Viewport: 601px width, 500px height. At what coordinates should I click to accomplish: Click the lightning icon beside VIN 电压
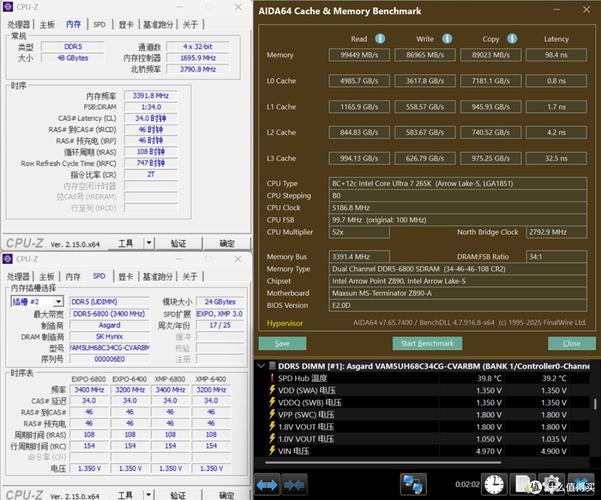pos(273,450)
